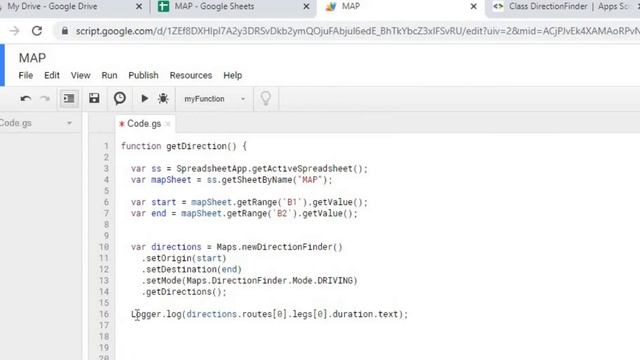Screen dimensions: 640x360
Task: Click the getActiveSpreadsheet line of code
Action: click(x=249, y=169)
